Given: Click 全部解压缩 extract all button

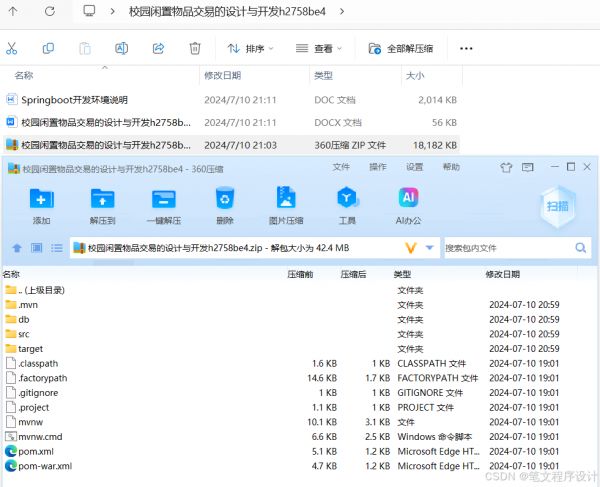Looking at the screenshot, I should tap(401, 49).
